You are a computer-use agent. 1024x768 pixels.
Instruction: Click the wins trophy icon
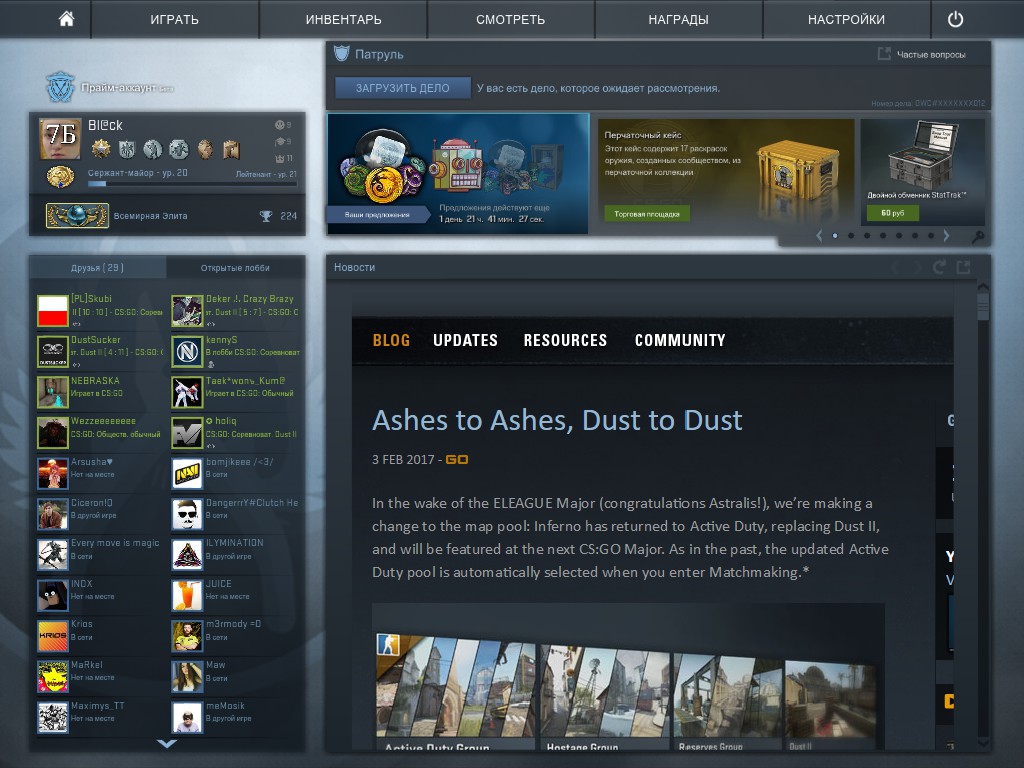click(266, 216)
